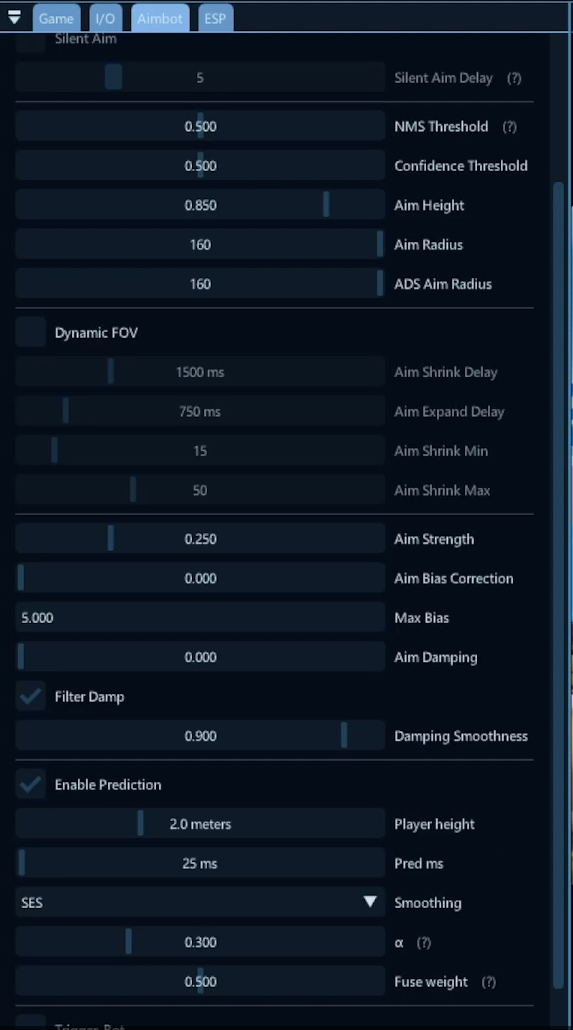Click the Aim Strength slider

pyautogui.click(x=200, y=539)
